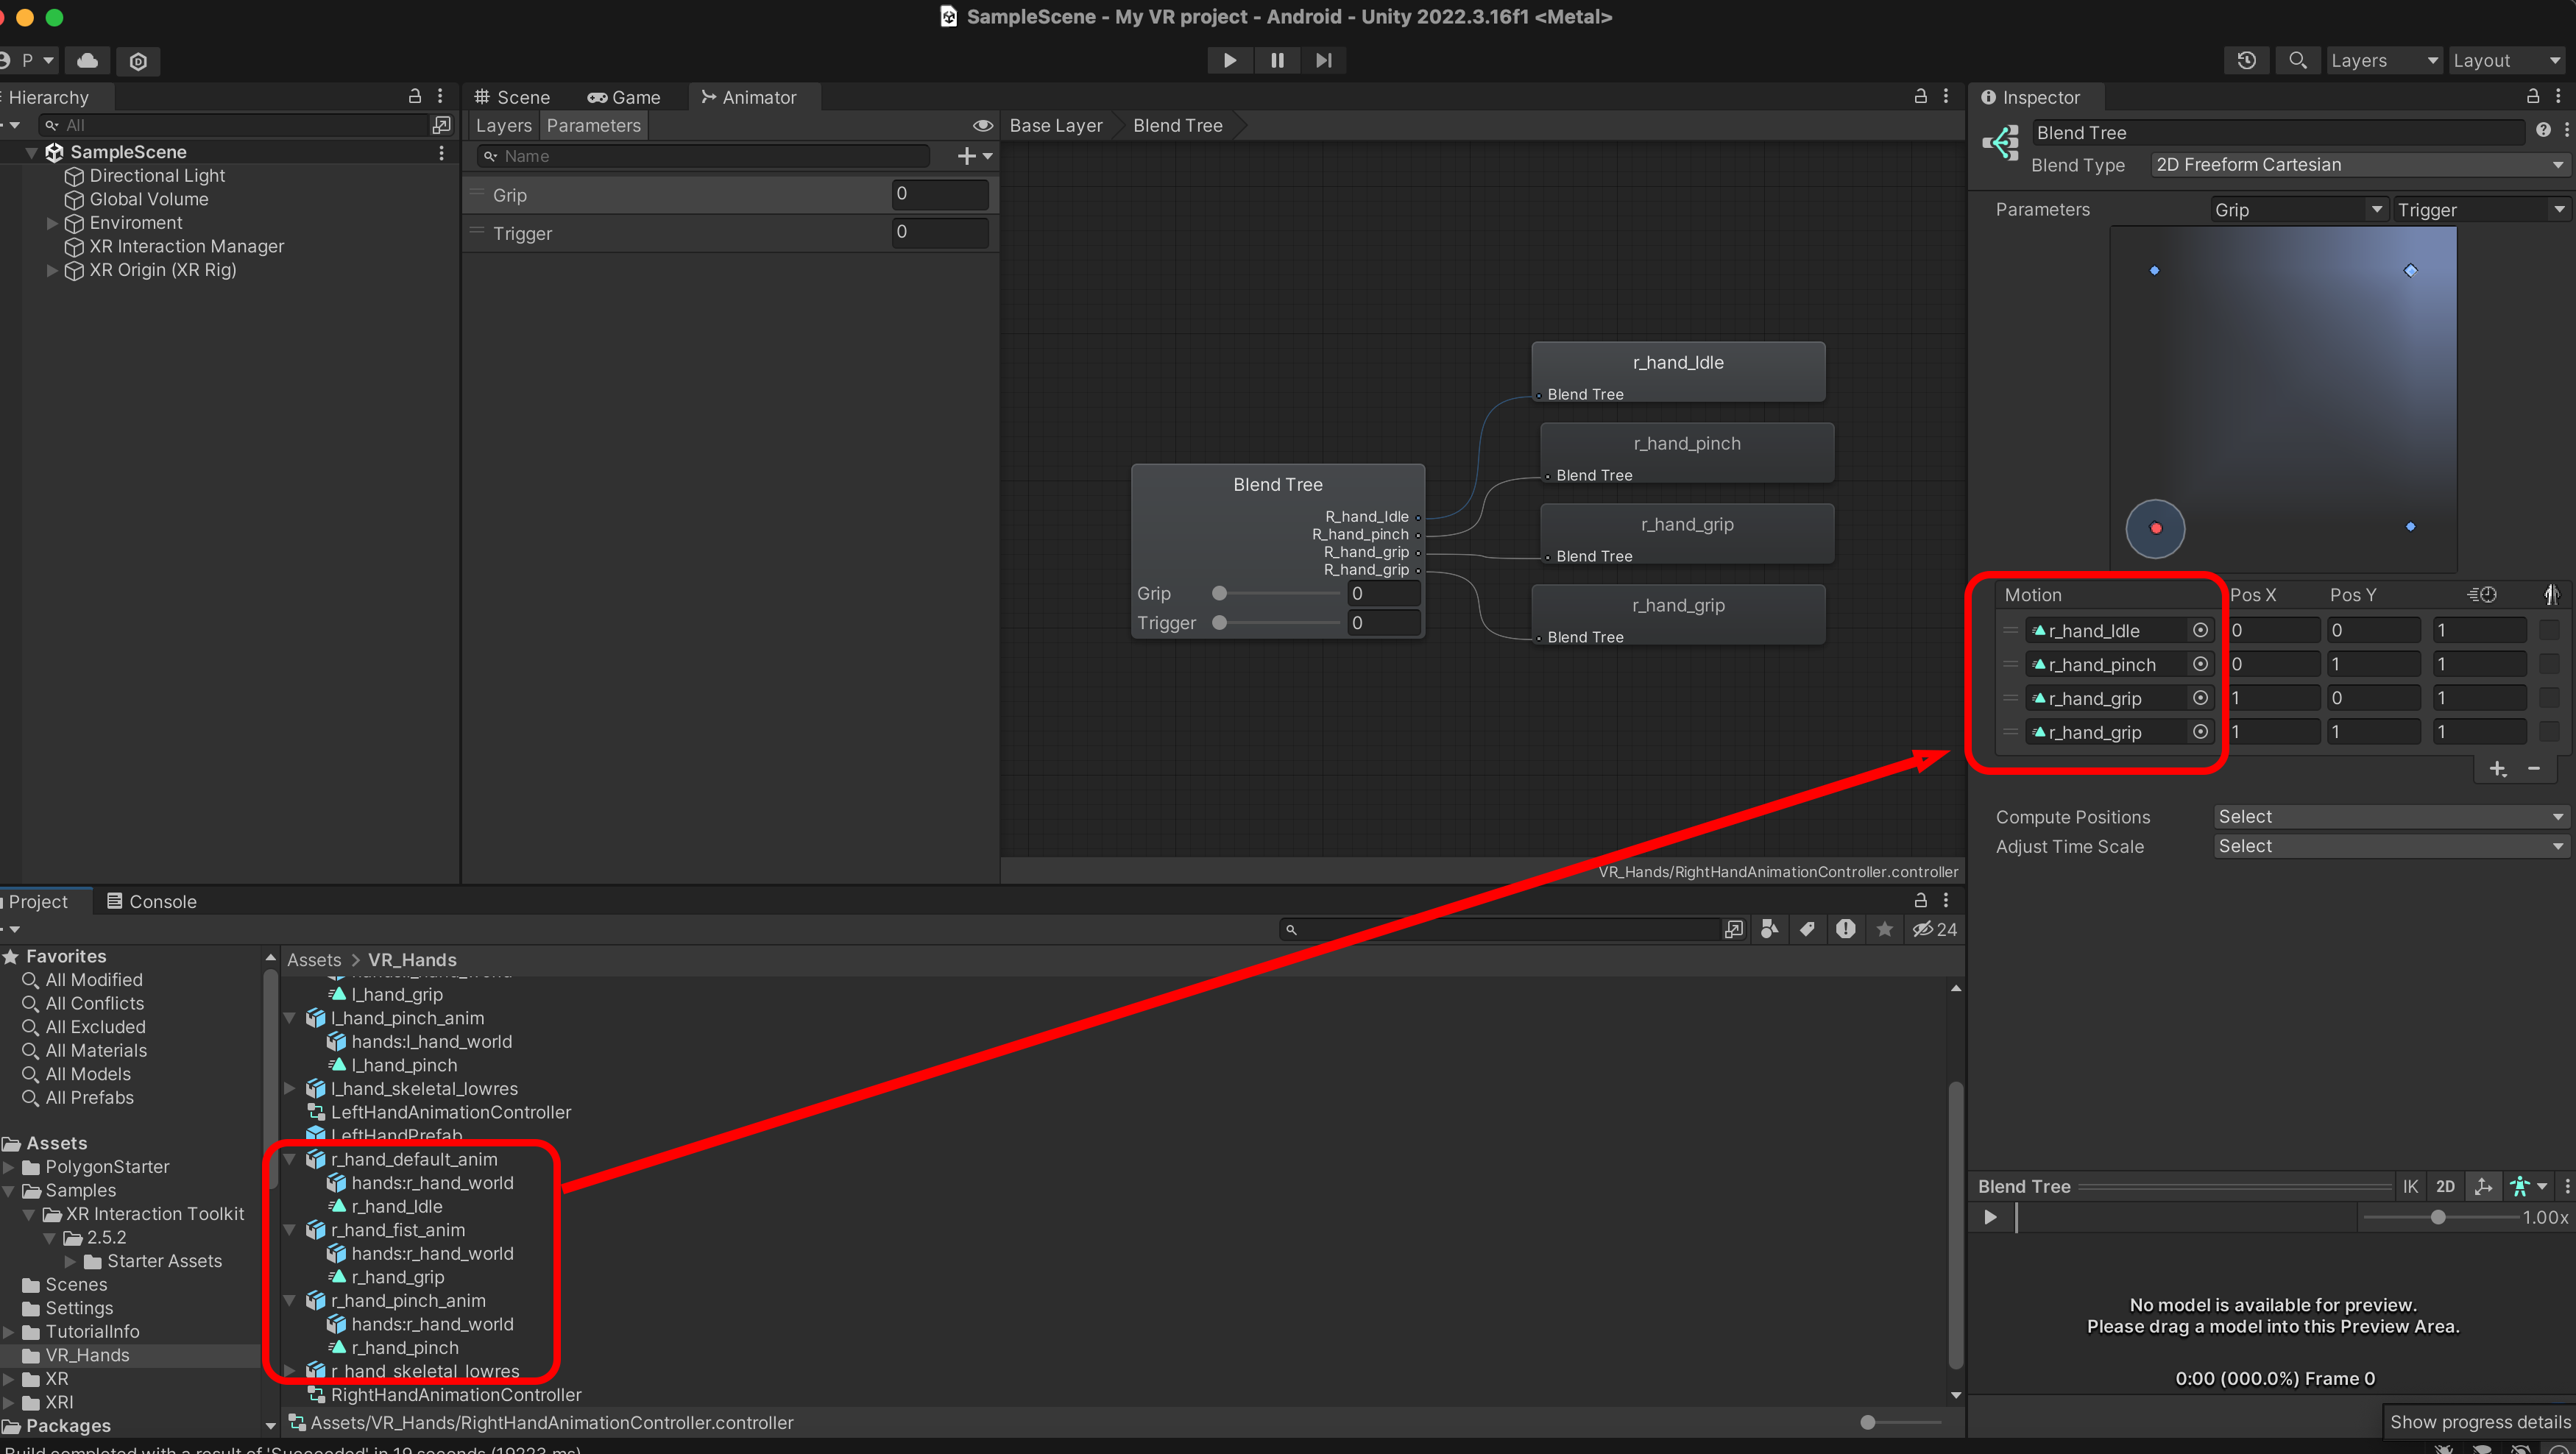Click the global search magnifier icon
This screenshot has height=1454, width=2576.
(x=2297, y=60)
